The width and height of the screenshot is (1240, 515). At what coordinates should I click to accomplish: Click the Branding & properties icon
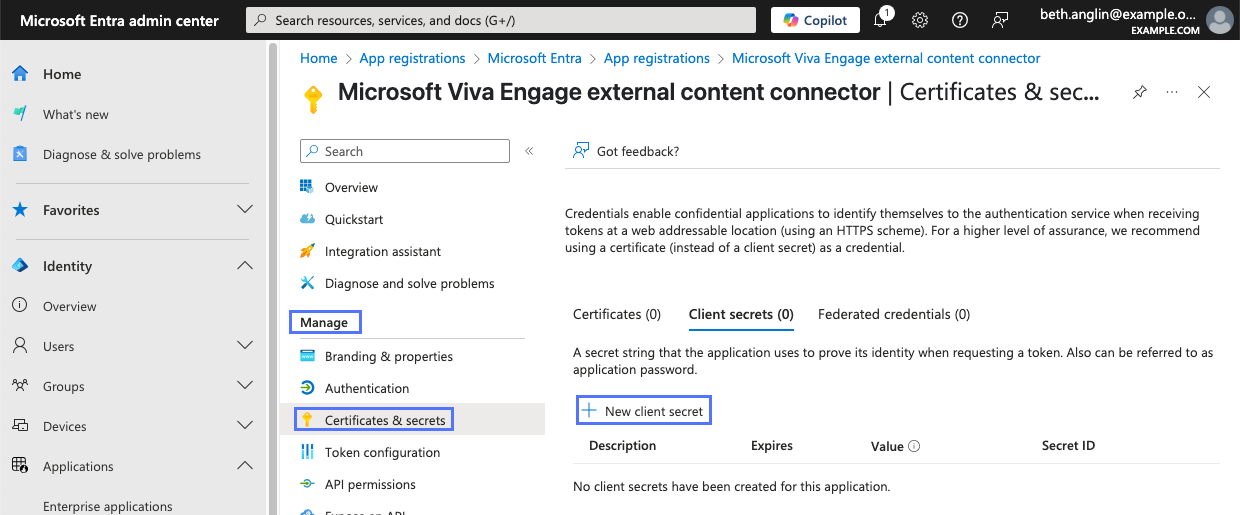[307, 356]
